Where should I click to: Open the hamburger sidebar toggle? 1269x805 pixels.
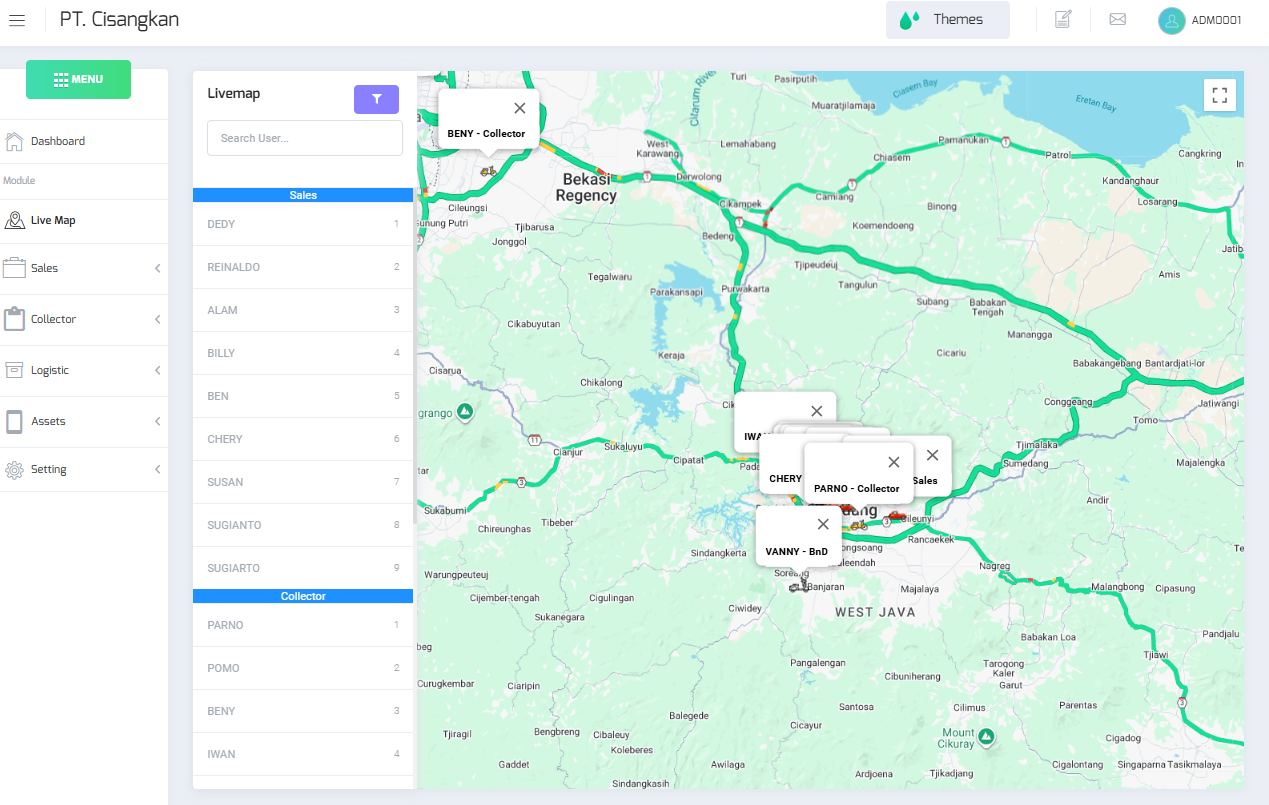tap(17, 20)
